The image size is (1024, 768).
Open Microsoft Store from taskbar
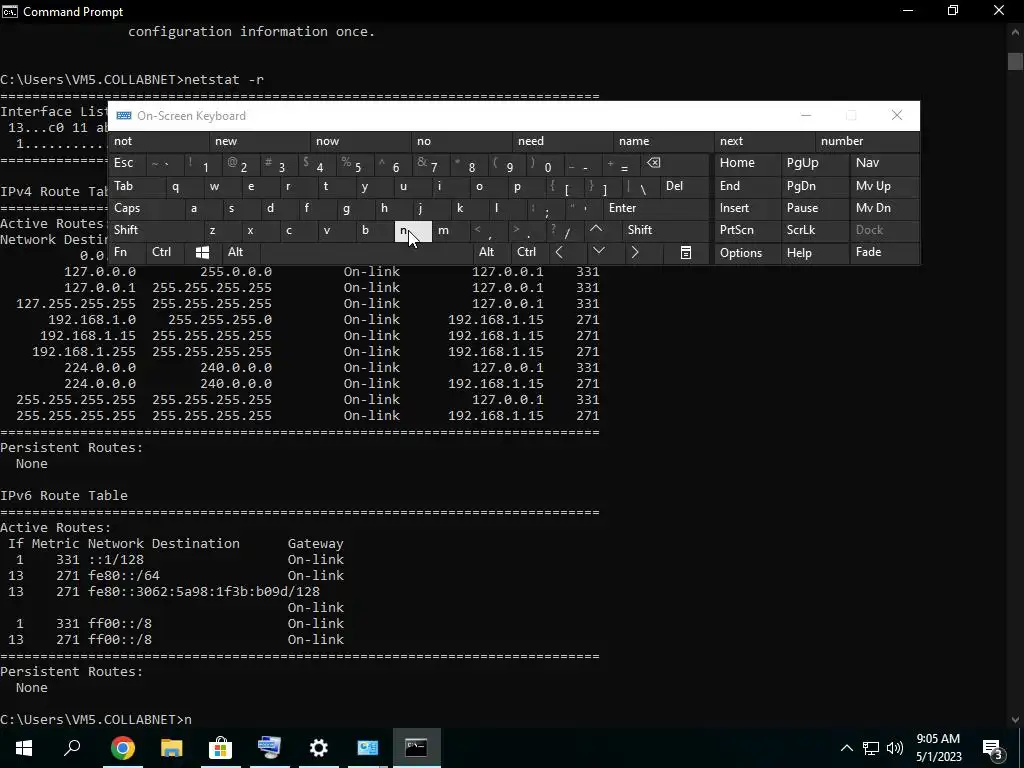point(221,747)
